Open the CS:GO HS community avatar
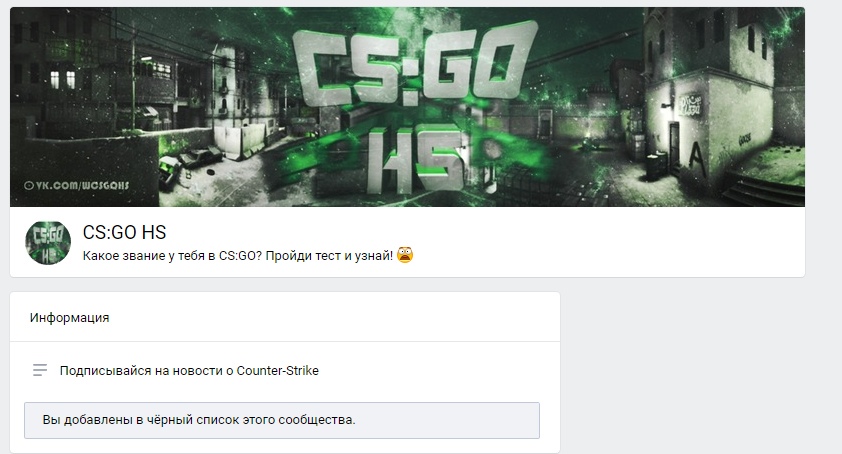This screenshot has width=842, height=454. point(48,243)
